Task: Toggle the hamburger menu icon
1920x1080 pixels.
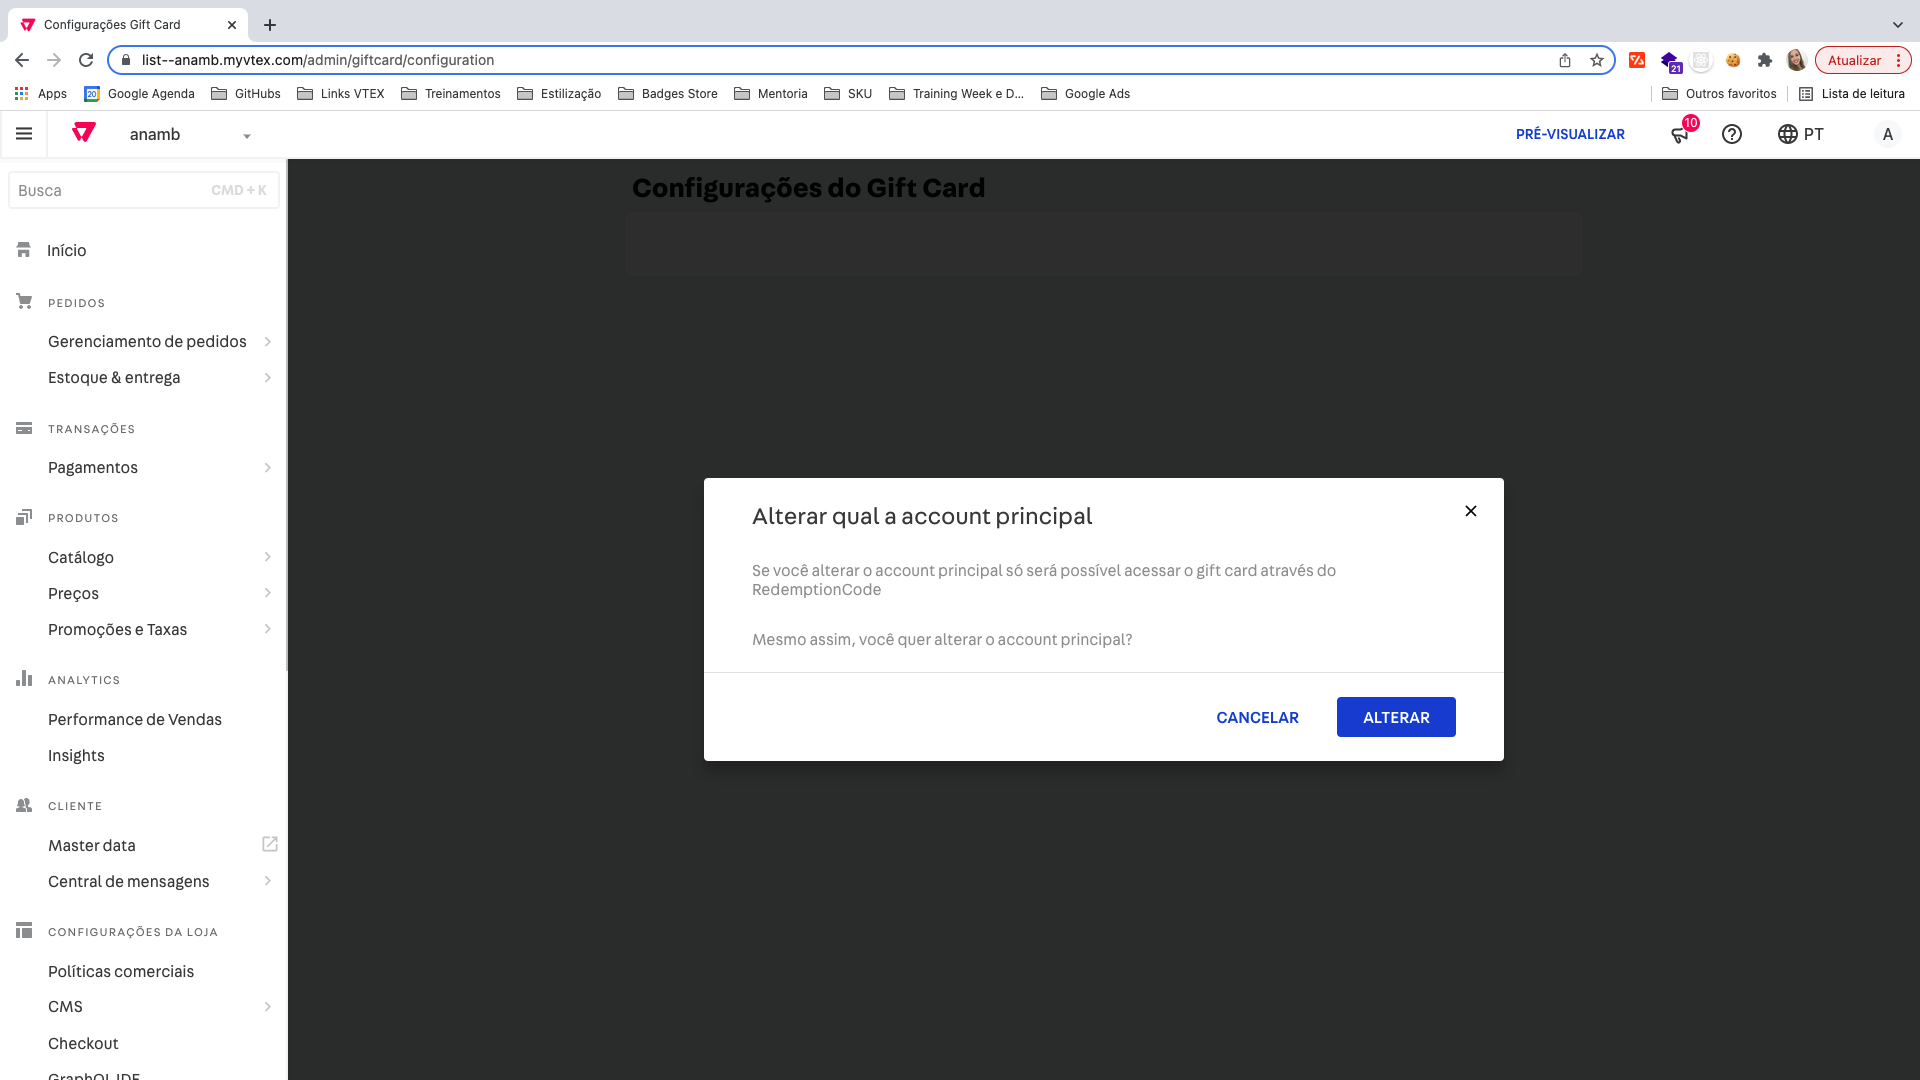Action: point(24,134)
